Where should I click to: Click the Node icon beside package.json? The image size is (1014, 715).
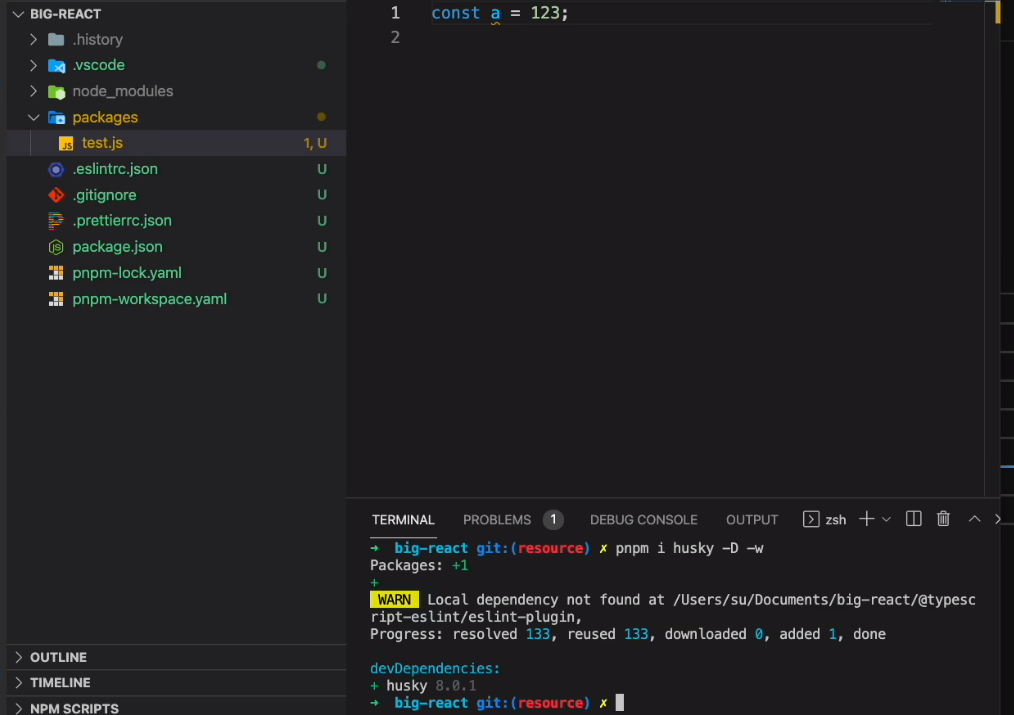point(56,247)
